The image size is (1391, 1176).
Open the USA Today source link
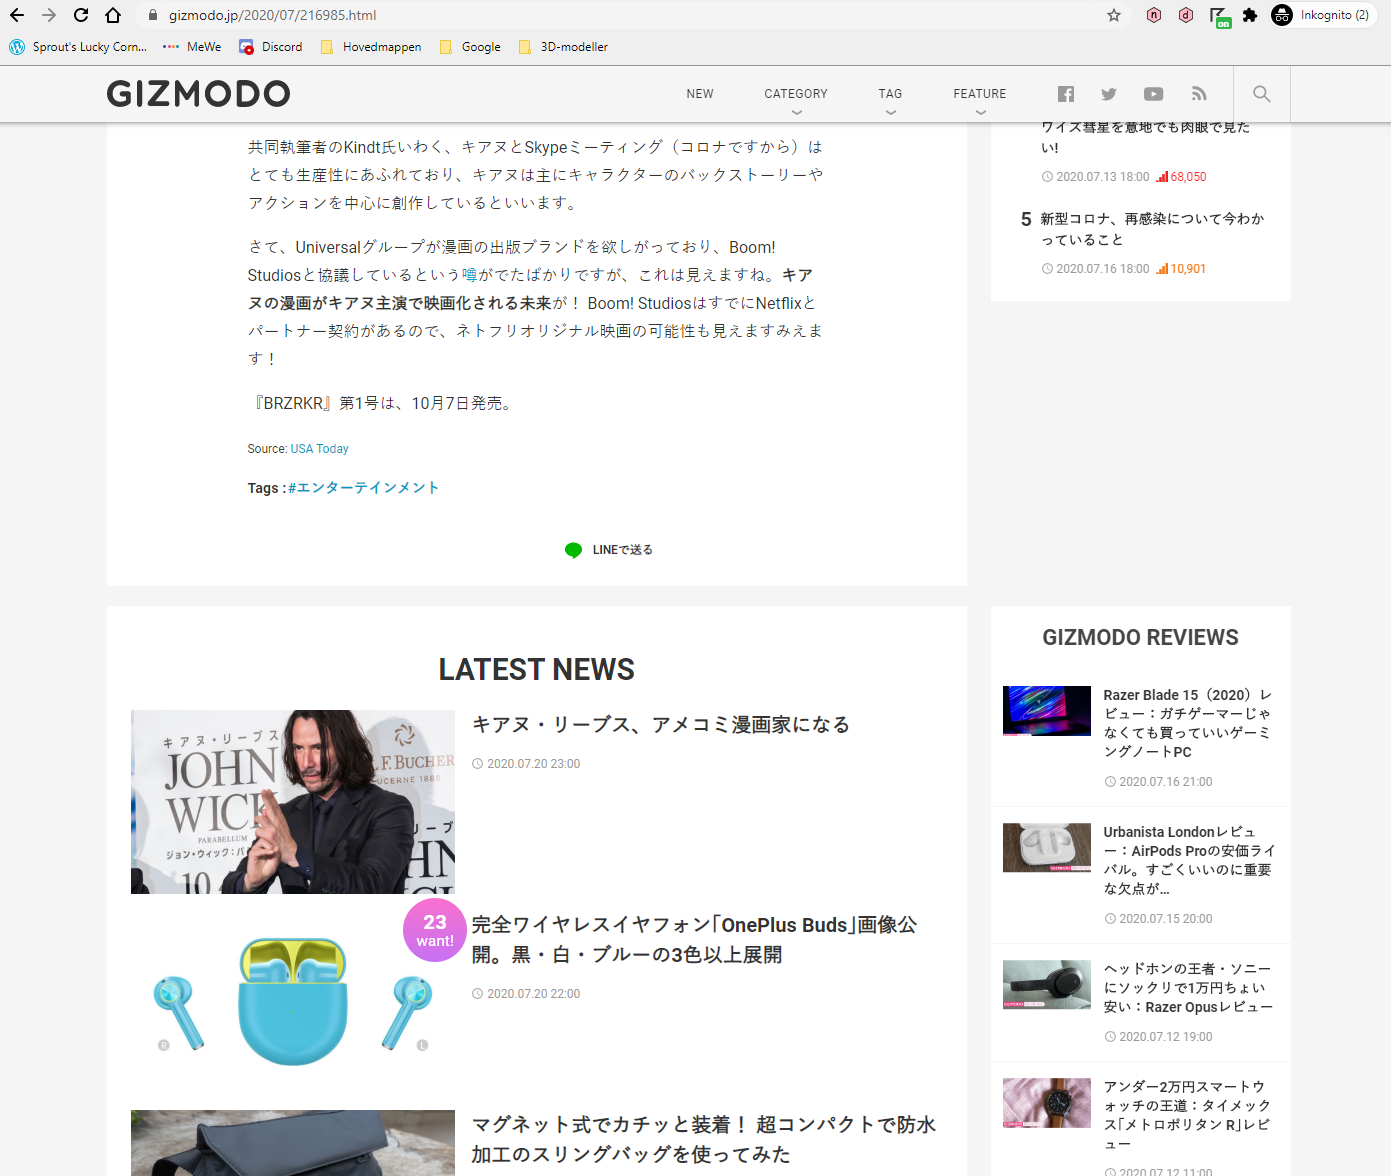pyautogui.click(x=318, y=448)
